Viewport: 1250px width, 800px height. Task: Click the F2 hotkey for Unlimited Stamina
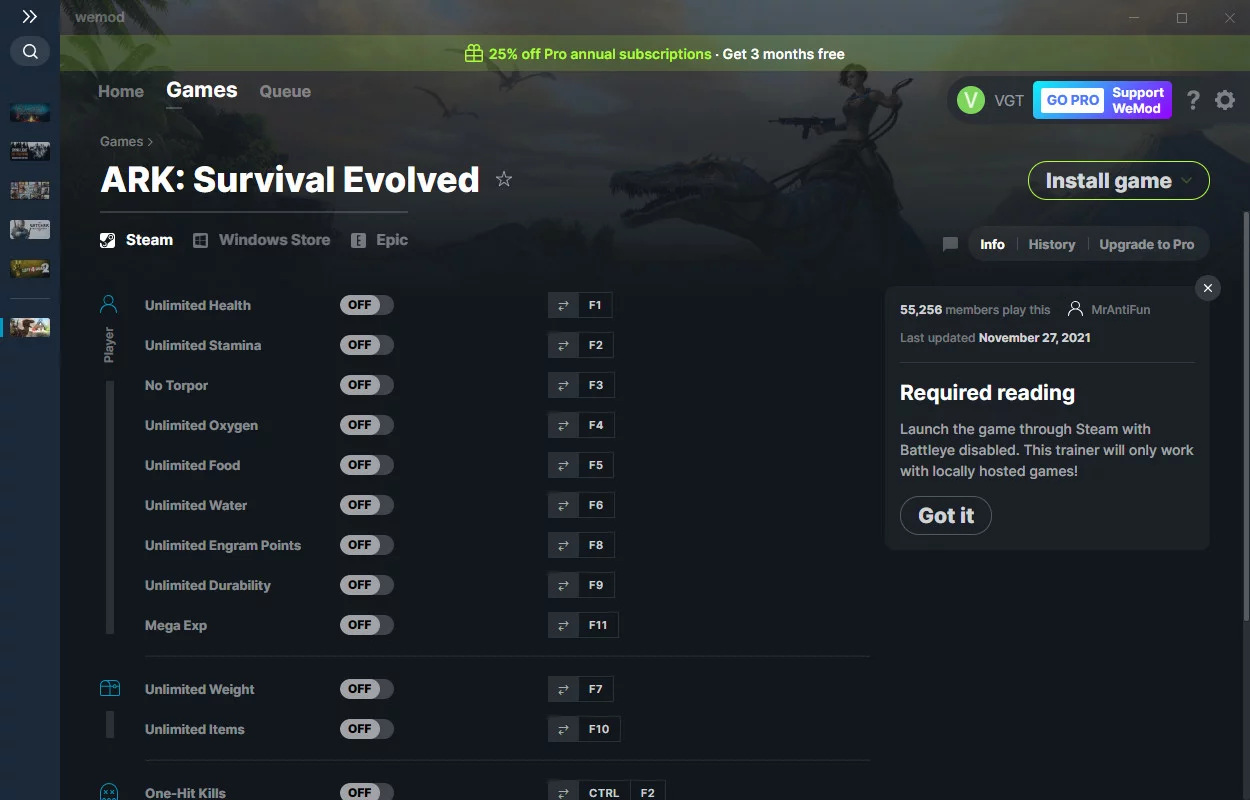(596, 345)
